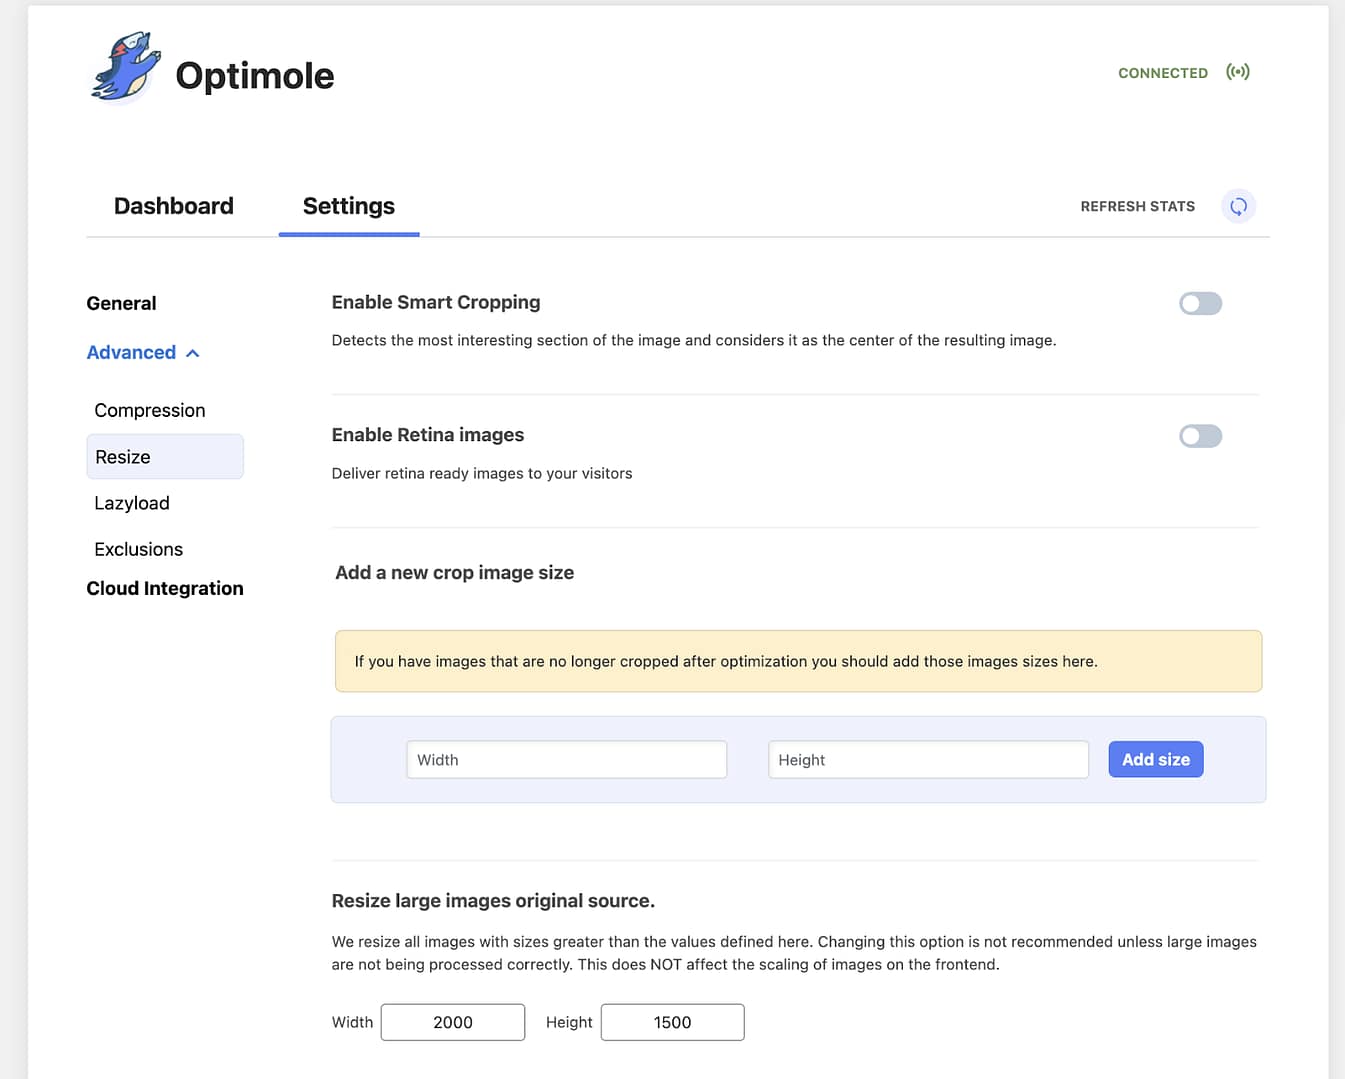Open Compression settings in sidebar
The width and height of the screenshot is (1345, 1079).
click(150, 410)
